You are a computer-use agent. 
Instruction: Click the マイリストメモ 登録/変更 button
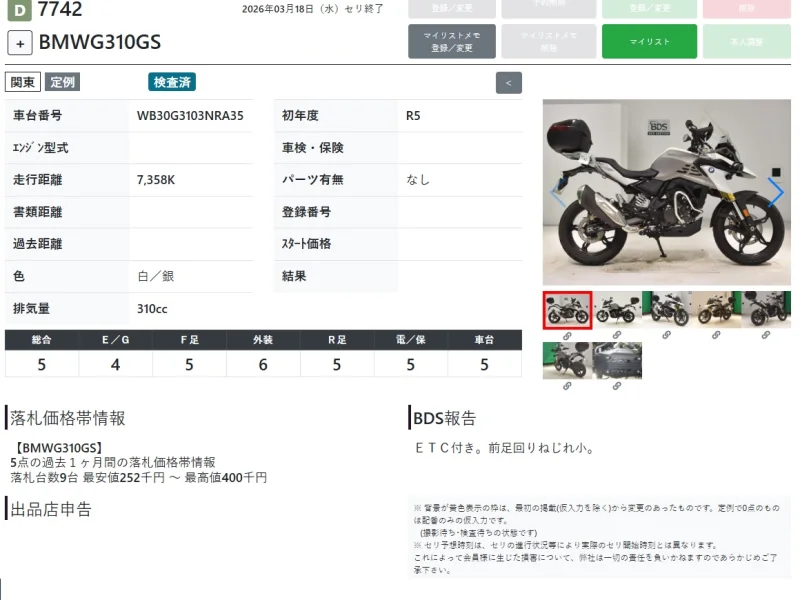[452, 41]
